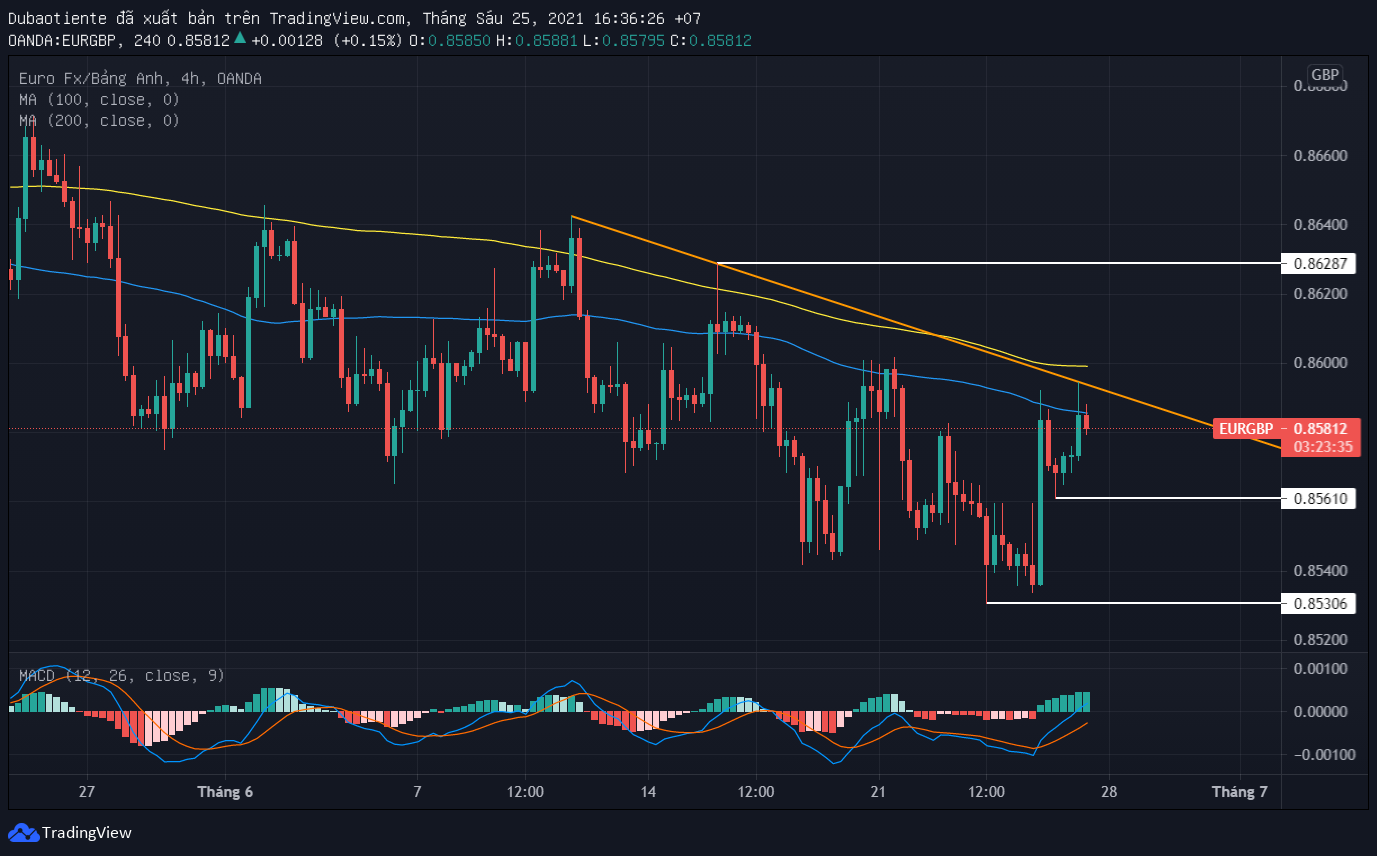Click the 03:23:35 countdown timer
1377x856 pixels.
pos(1323,446)
